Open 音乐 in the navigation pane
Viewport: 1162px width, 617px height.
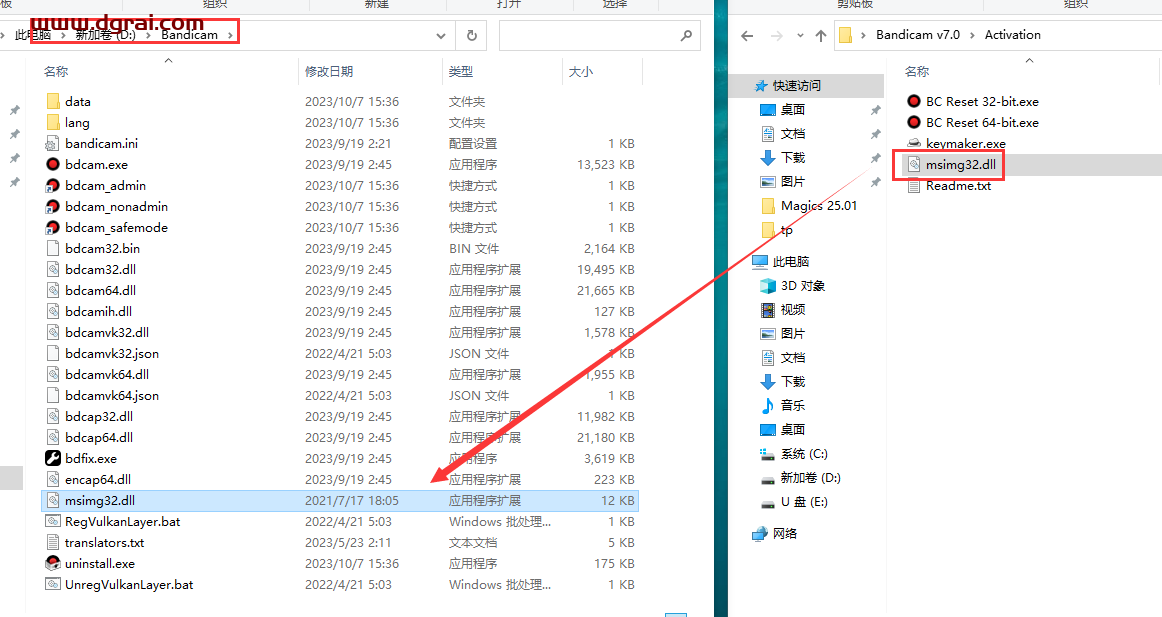pos(792,406)
